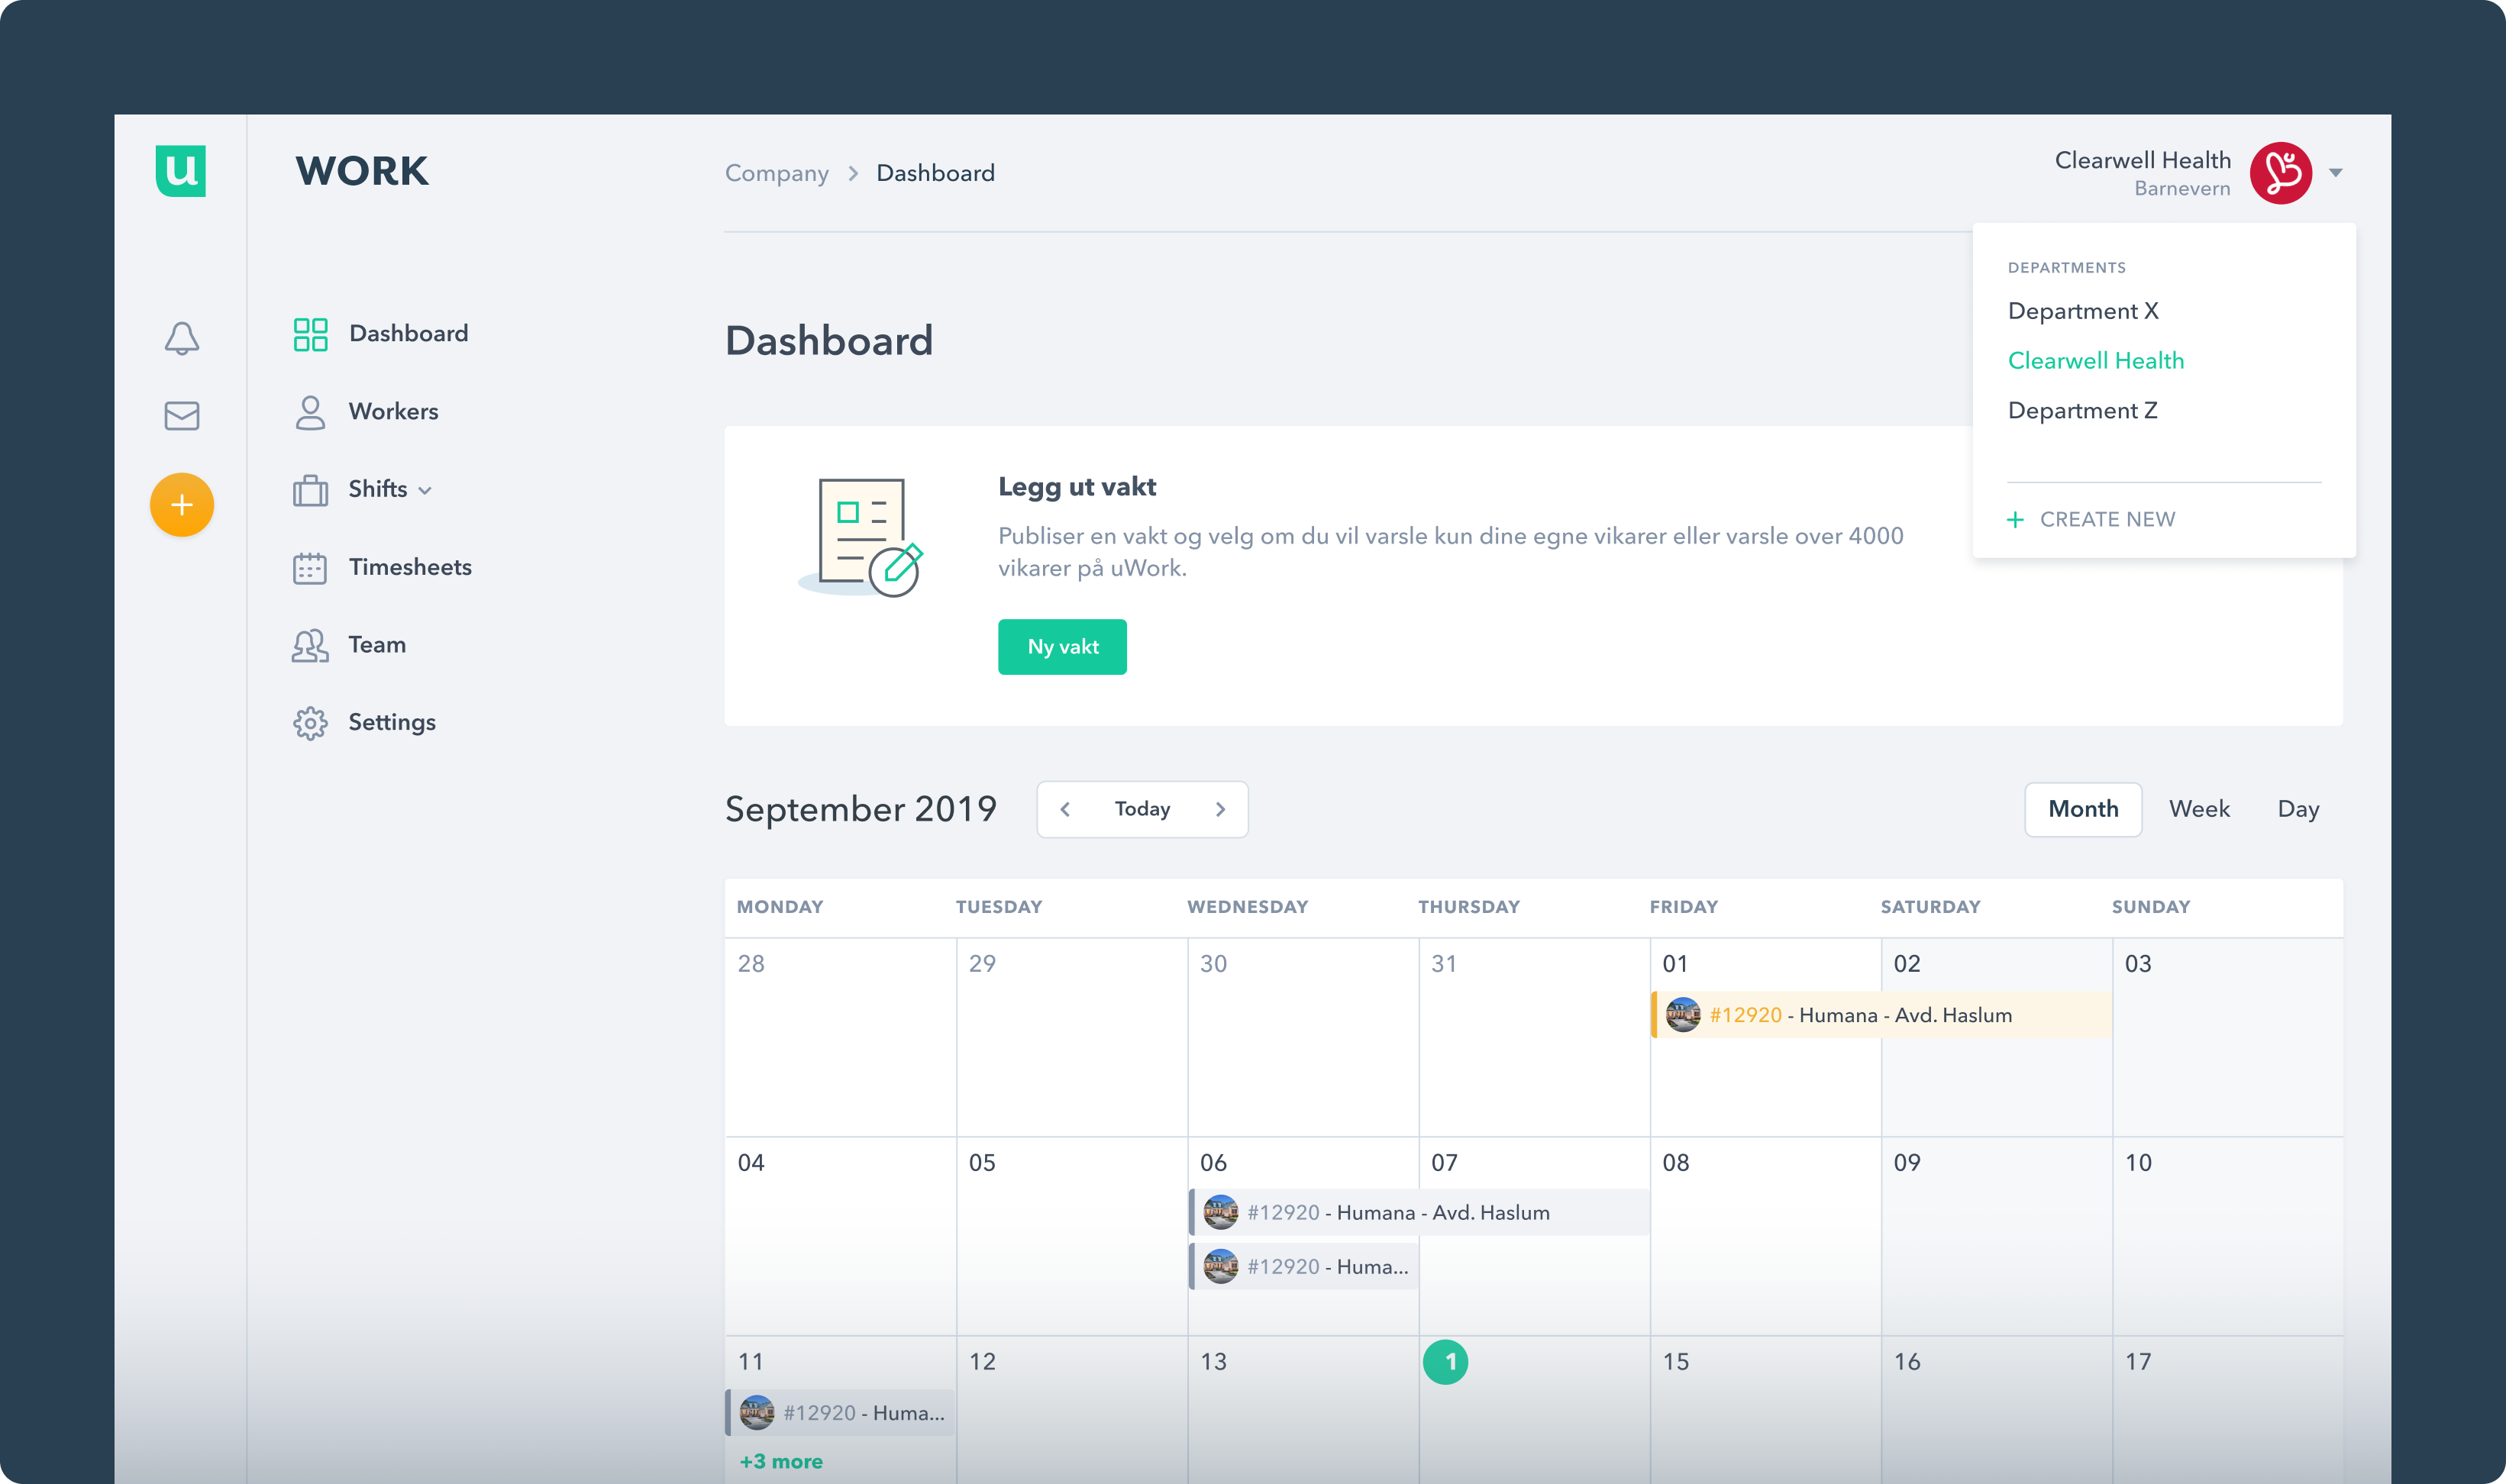Screen dimensions: 2506x1484
Task: Switch calendar to Week view
Action: tap(2199, 809)
